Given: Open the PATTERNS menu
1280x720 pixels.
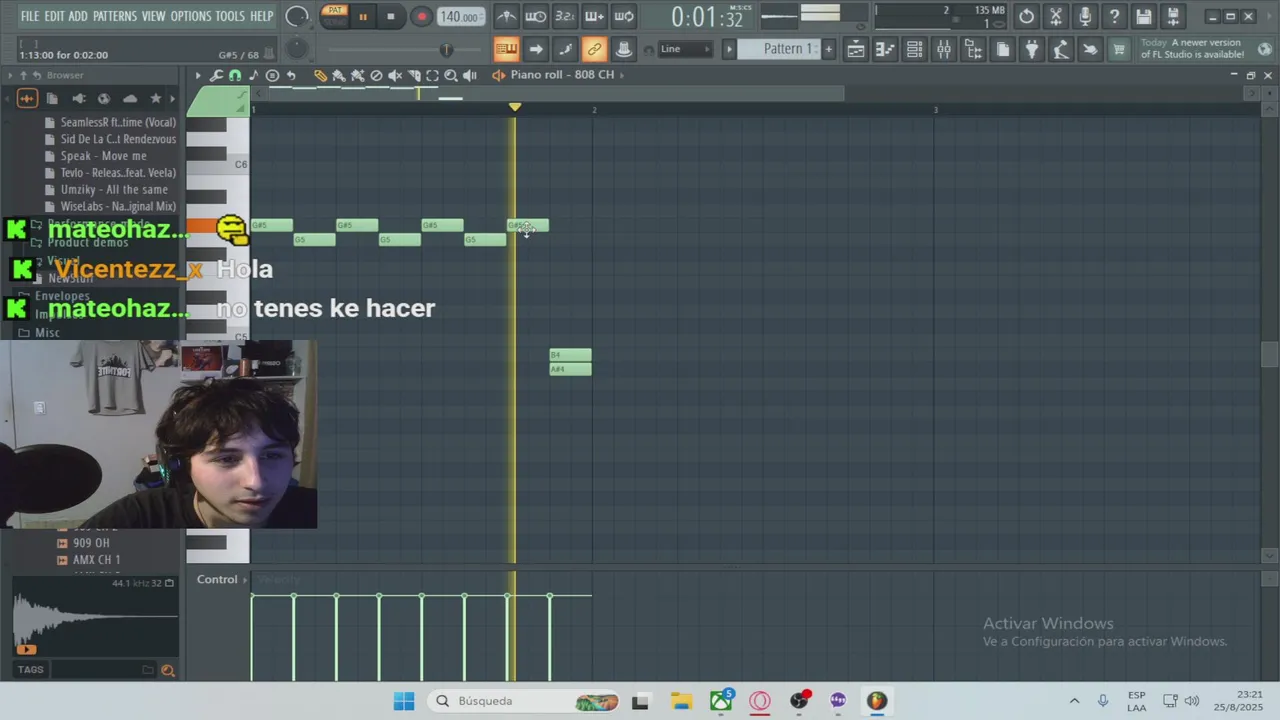Looking at the screenshot, I should point(114,16).
